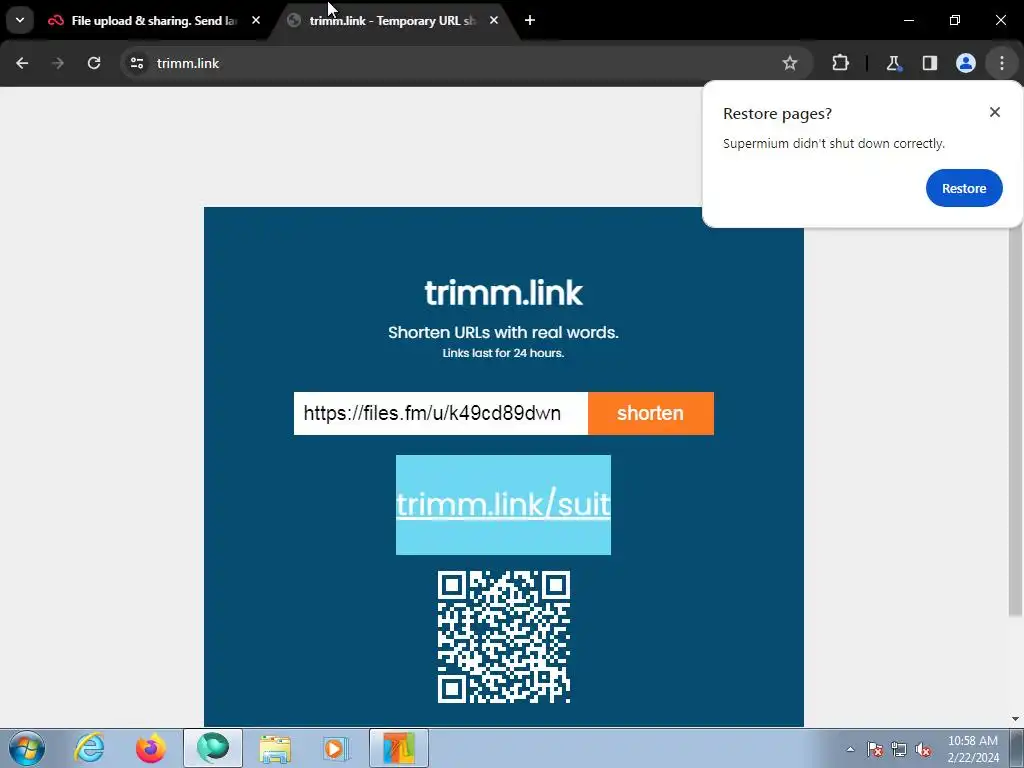
Task: Select the 'Supermium didn't shut down correctly.' text
Action: click(834, 144)
